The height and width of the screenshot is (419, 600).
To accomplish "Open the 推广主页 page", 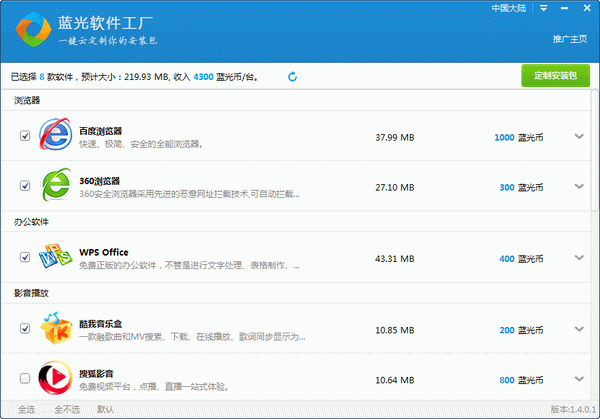I will pos(570,39).
